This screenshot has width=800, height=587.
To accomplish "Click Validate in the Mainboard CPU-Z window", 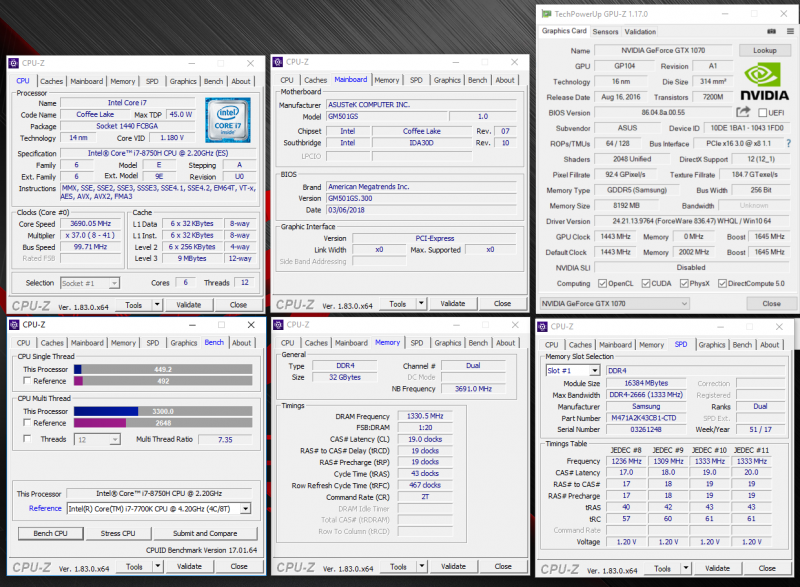I will pos(453,303).
